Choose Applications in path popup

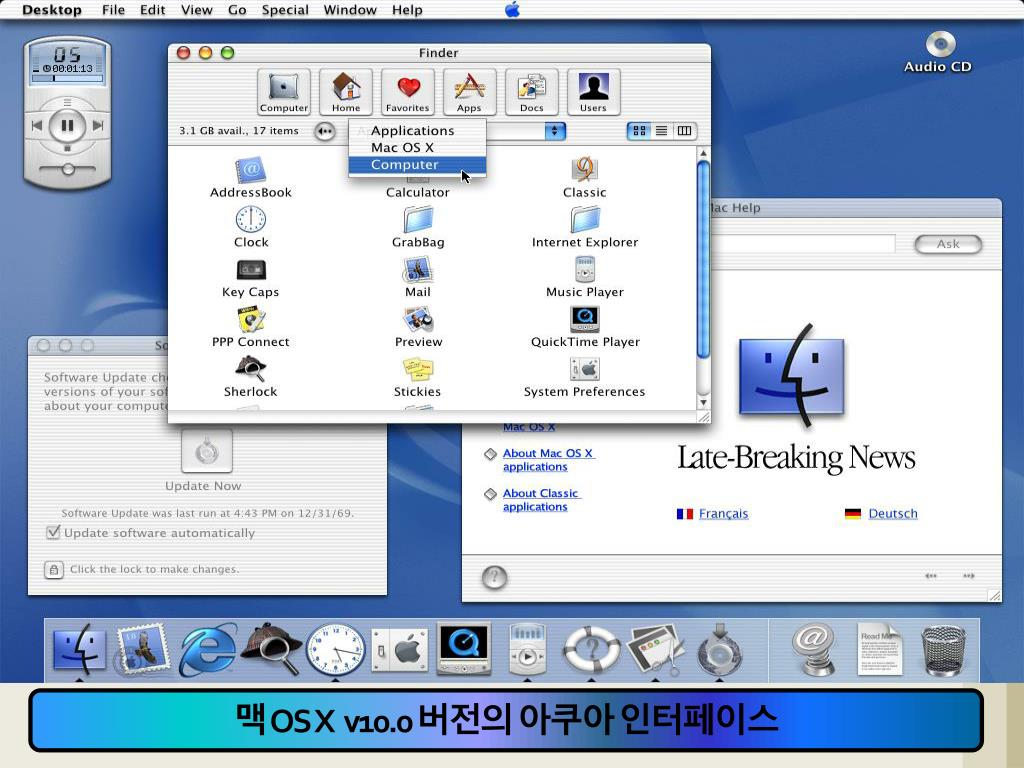tap(417, 131)
